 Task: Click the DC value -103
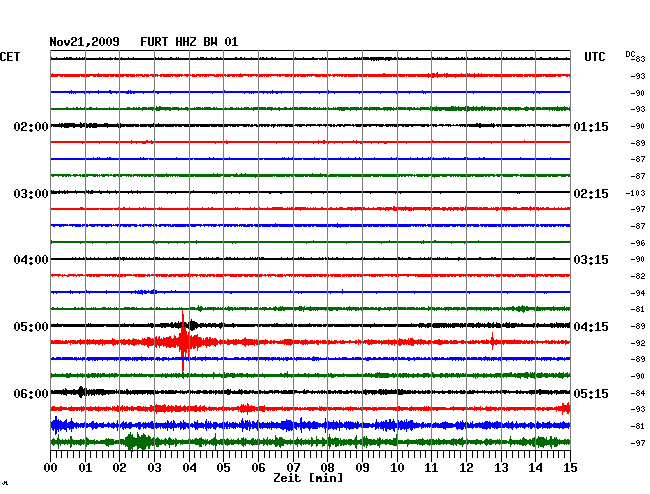point(636,193)
